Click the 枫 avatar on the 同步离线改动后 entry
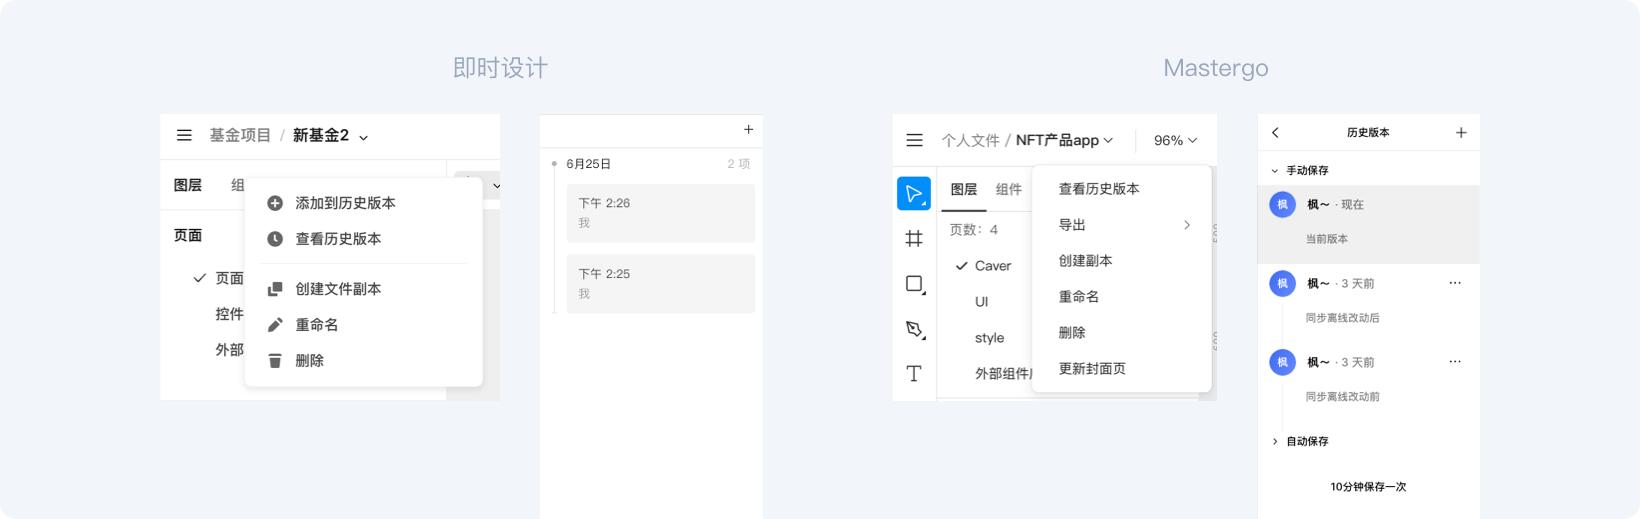Viewport: 1640px width, 519px height. coord(1282,283)
